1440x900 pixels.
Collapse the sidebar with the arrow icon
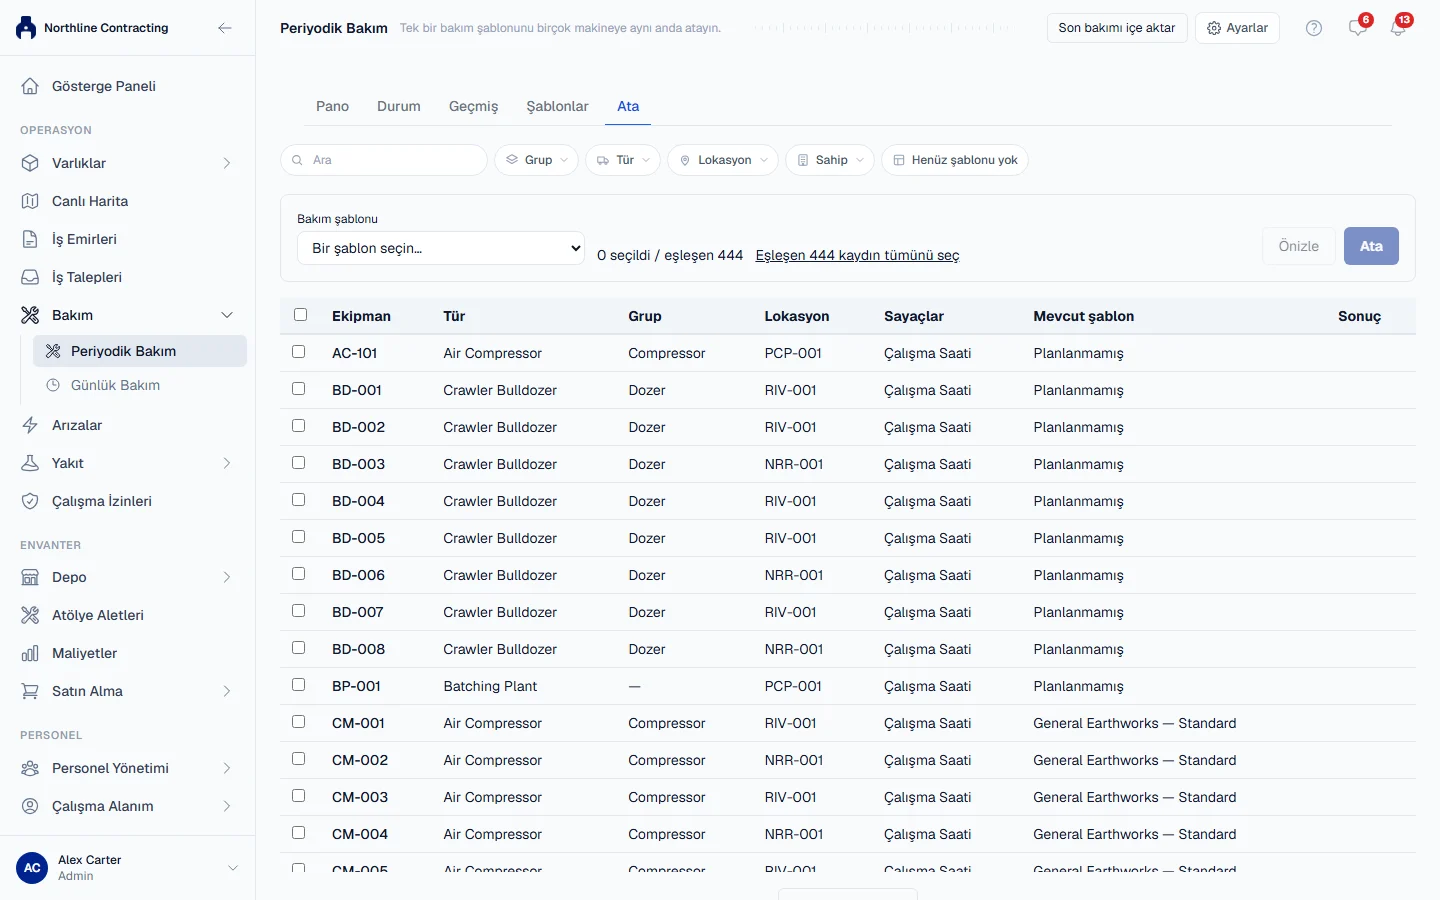225,28
